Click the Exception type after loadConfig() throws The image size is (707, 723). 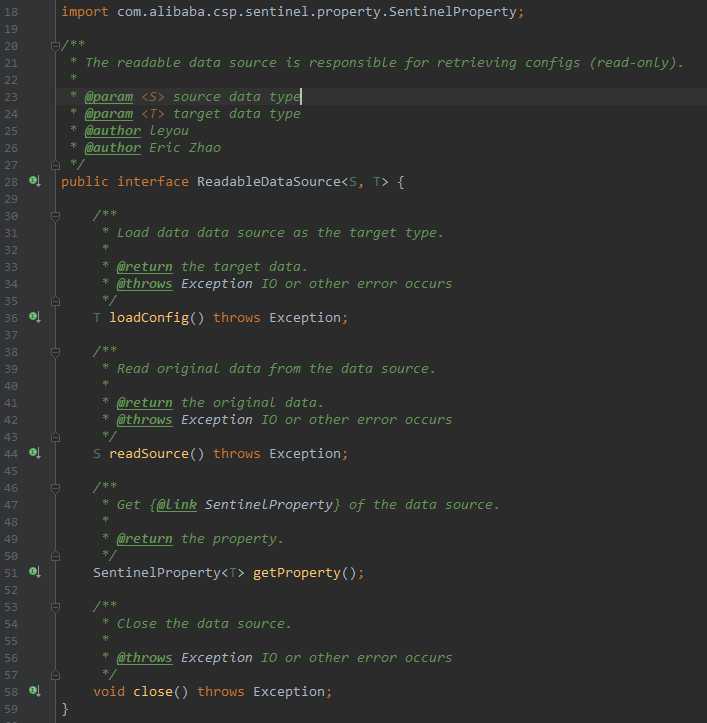[x=305, y=318]
